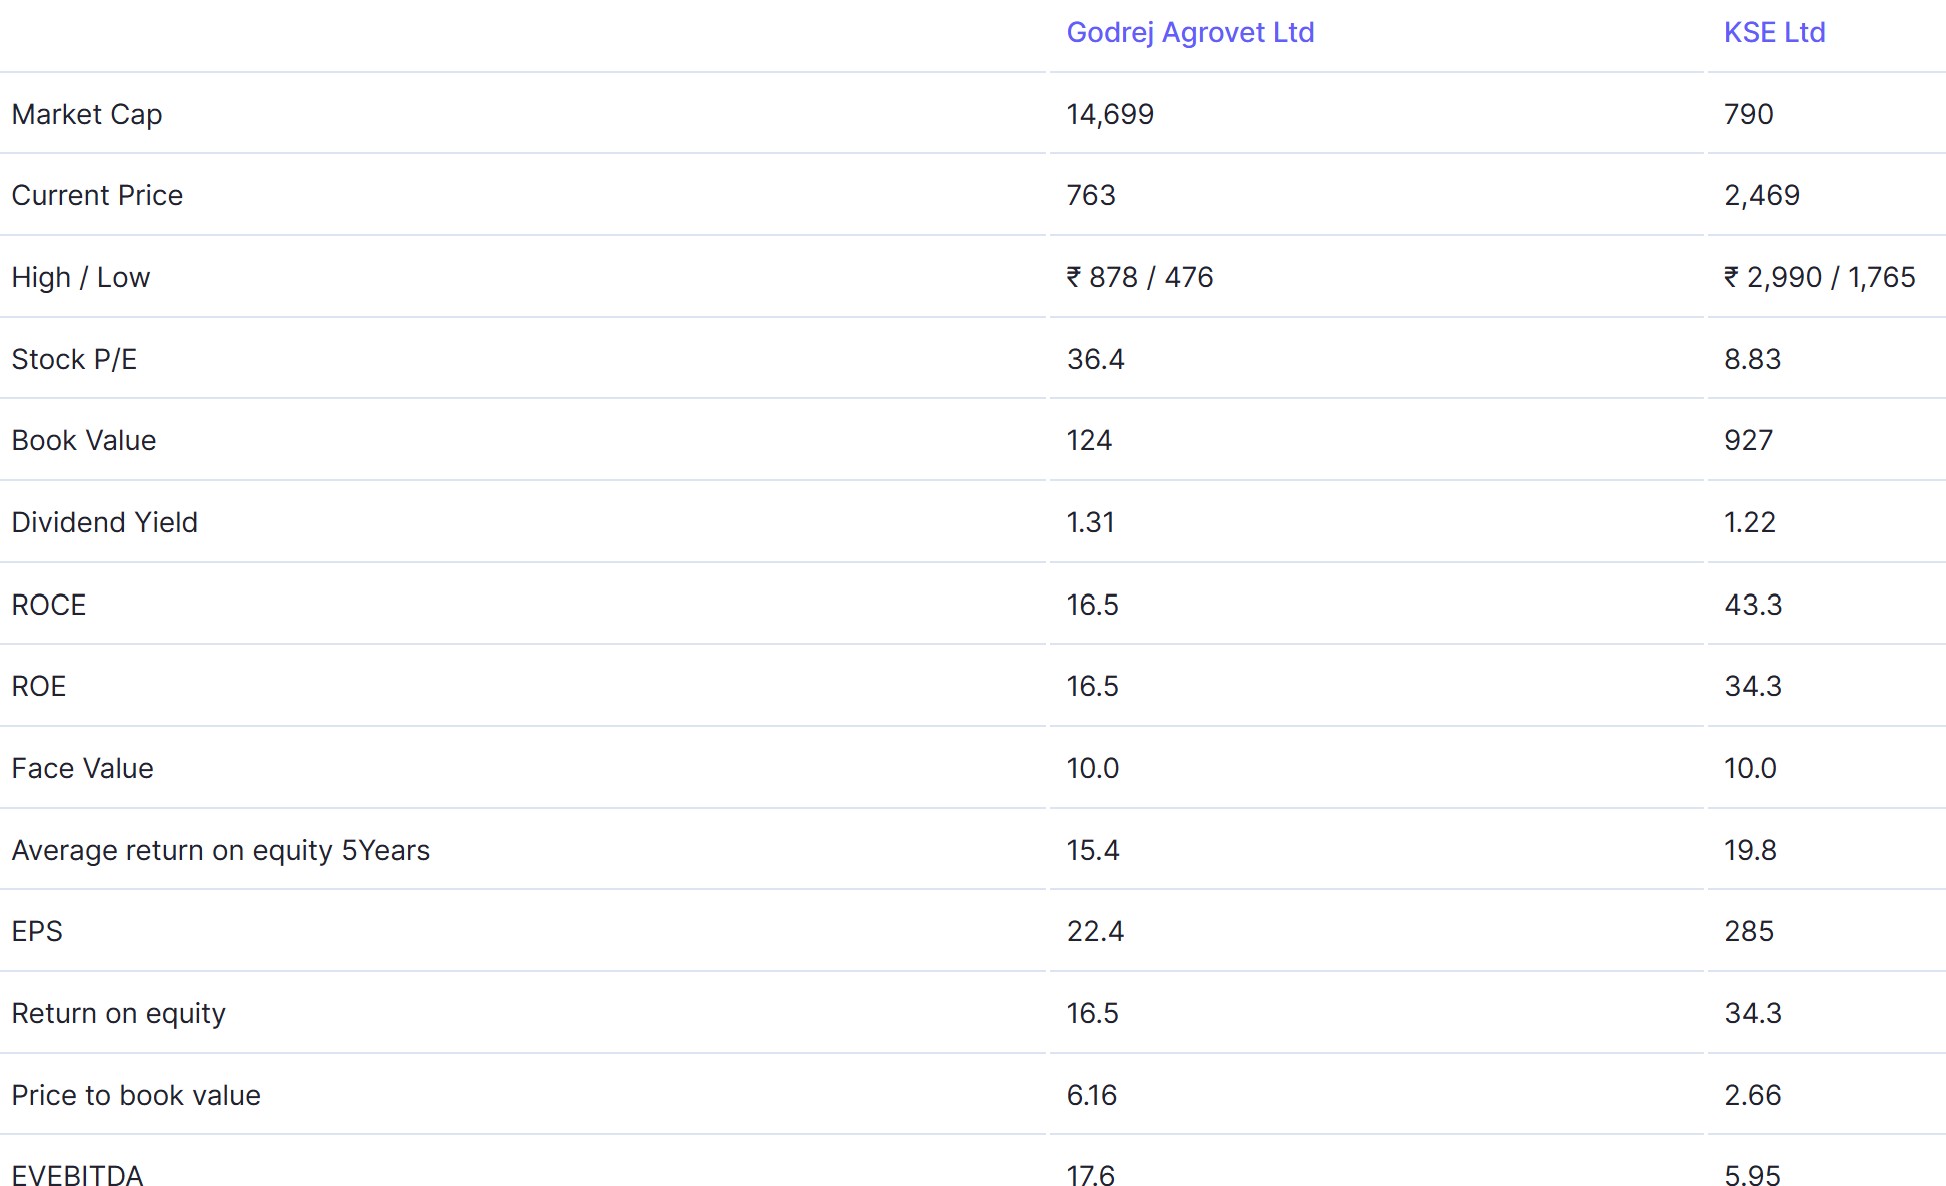The height and width of the screenshot is (1186, 1946).
Task: Select the Market Cap row label
Action: [87, 115]
